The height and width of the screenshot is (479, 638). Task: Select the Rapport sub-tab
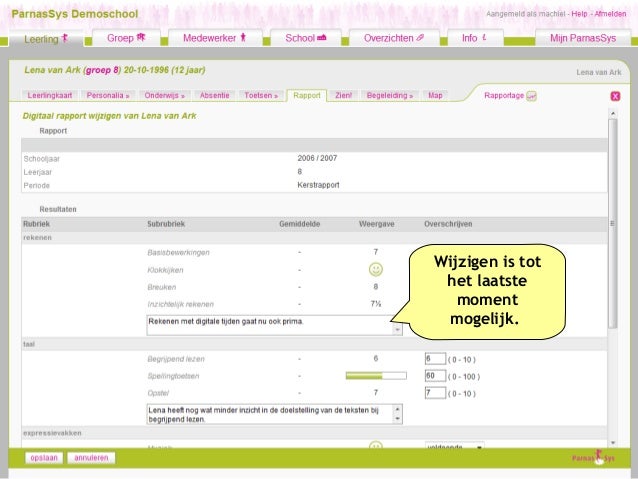(x=306, y=95)
